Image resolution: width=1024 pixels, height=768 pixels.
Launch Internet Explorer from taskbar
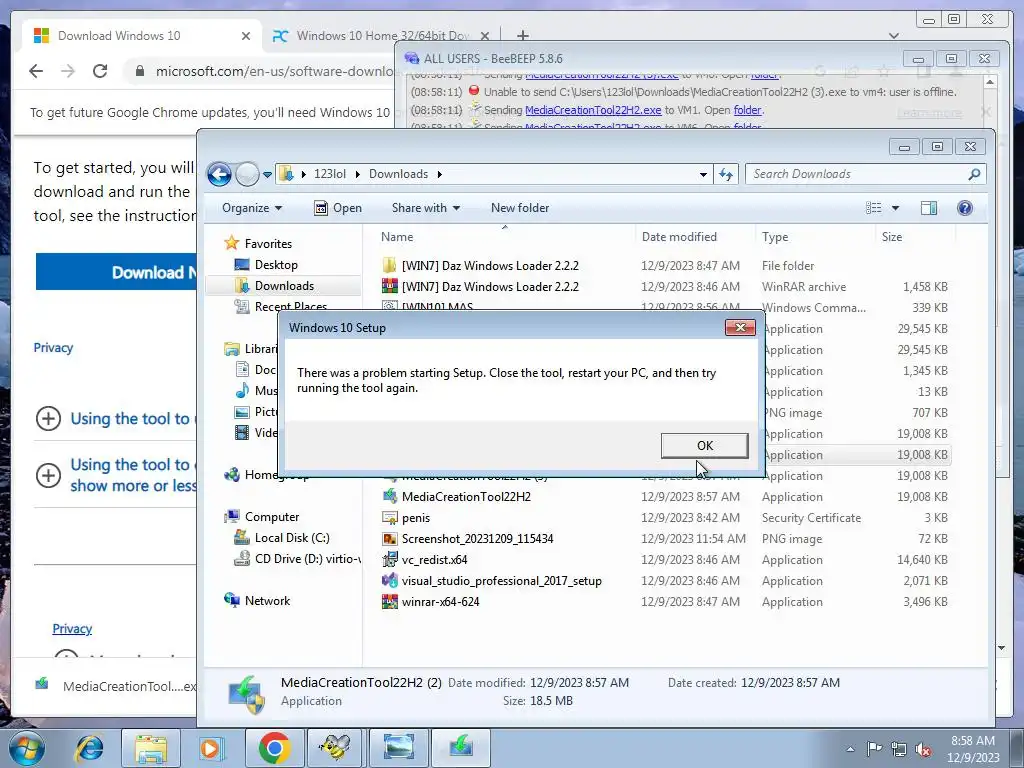pyautogui.click(x=89, y=748)
